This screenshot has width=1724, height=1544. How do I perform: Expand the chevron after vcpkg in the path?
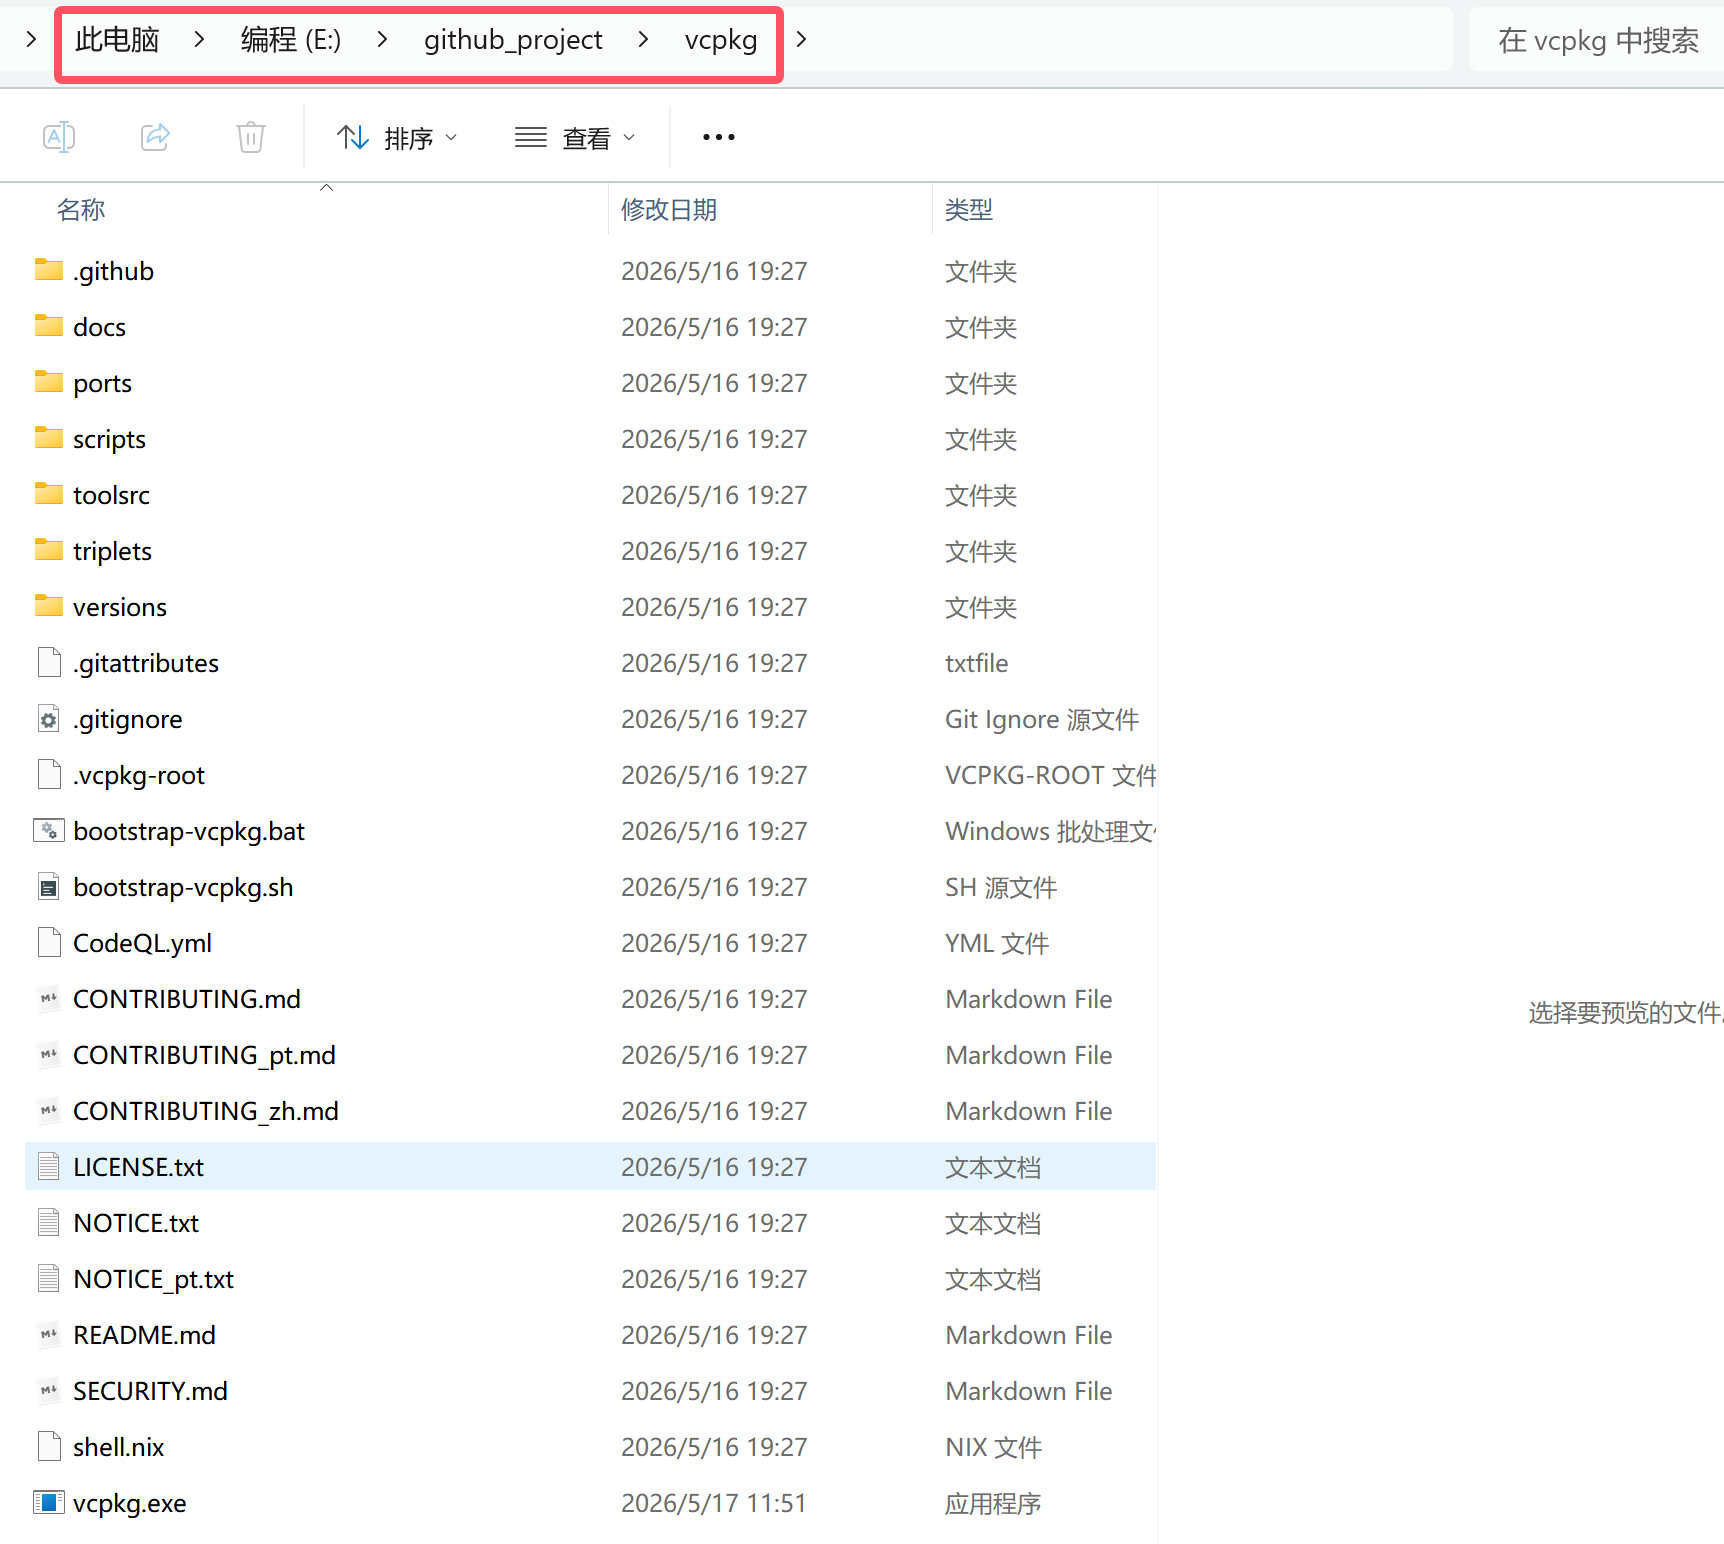coord(801,39)
